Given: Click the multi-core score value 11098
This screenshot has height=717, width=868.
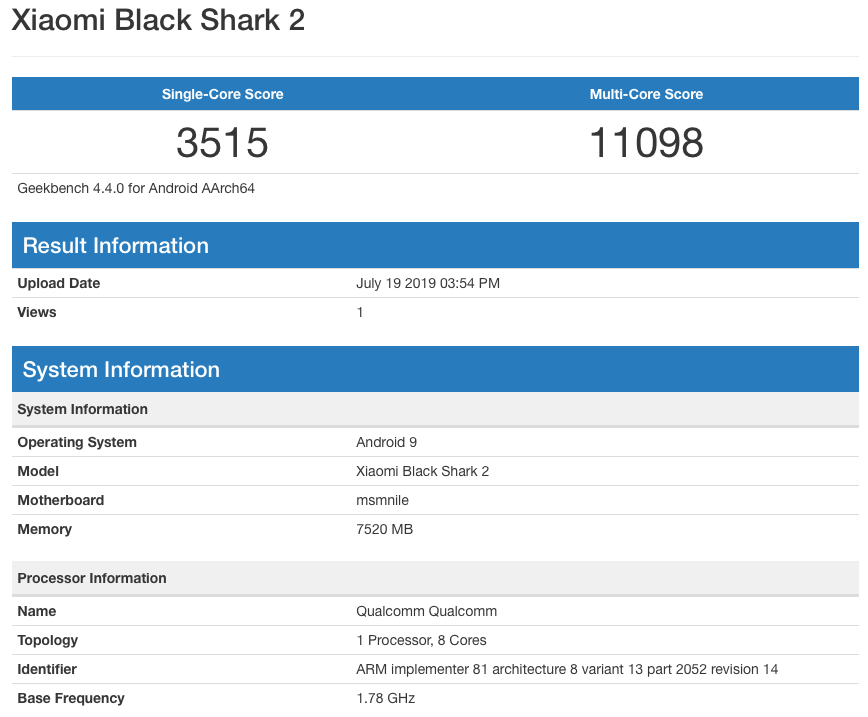Looking at the screenshot, I should 646,142.
